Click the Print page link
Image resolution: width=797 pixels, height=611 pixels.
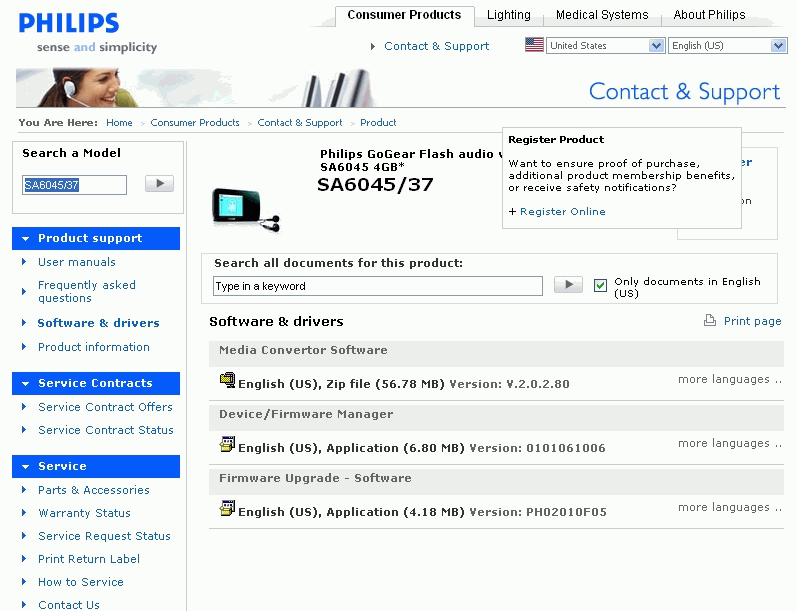point(752,321)
